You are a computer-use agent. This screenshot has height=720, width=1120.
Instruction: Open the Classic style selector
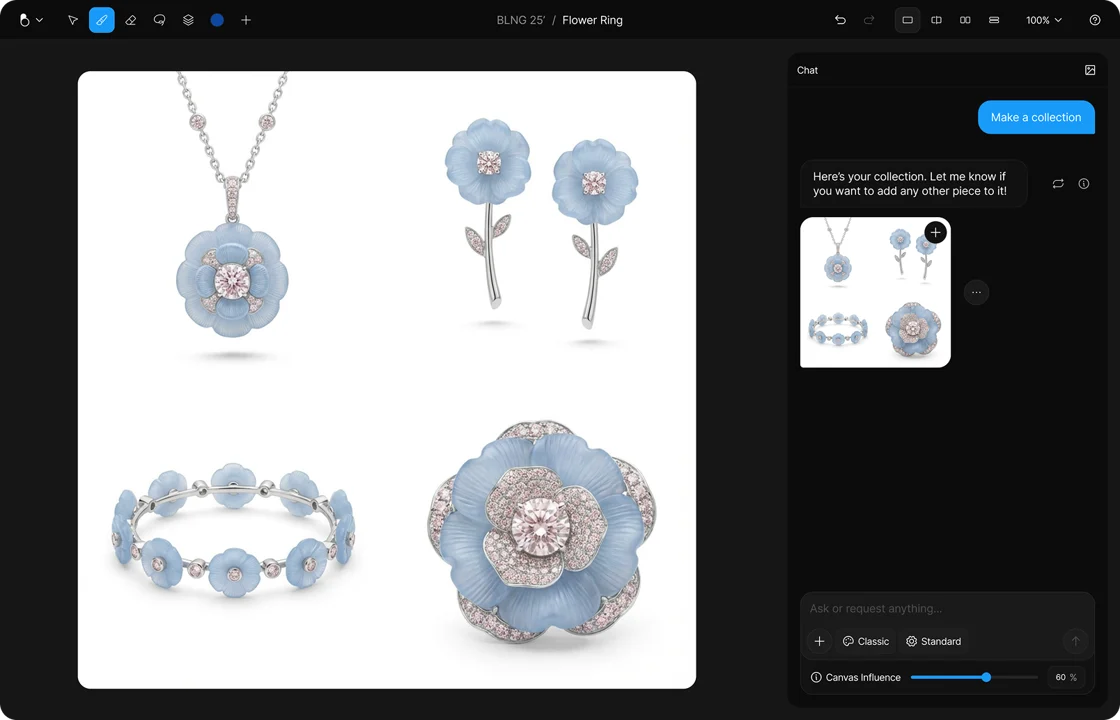(x=866, y=641)
